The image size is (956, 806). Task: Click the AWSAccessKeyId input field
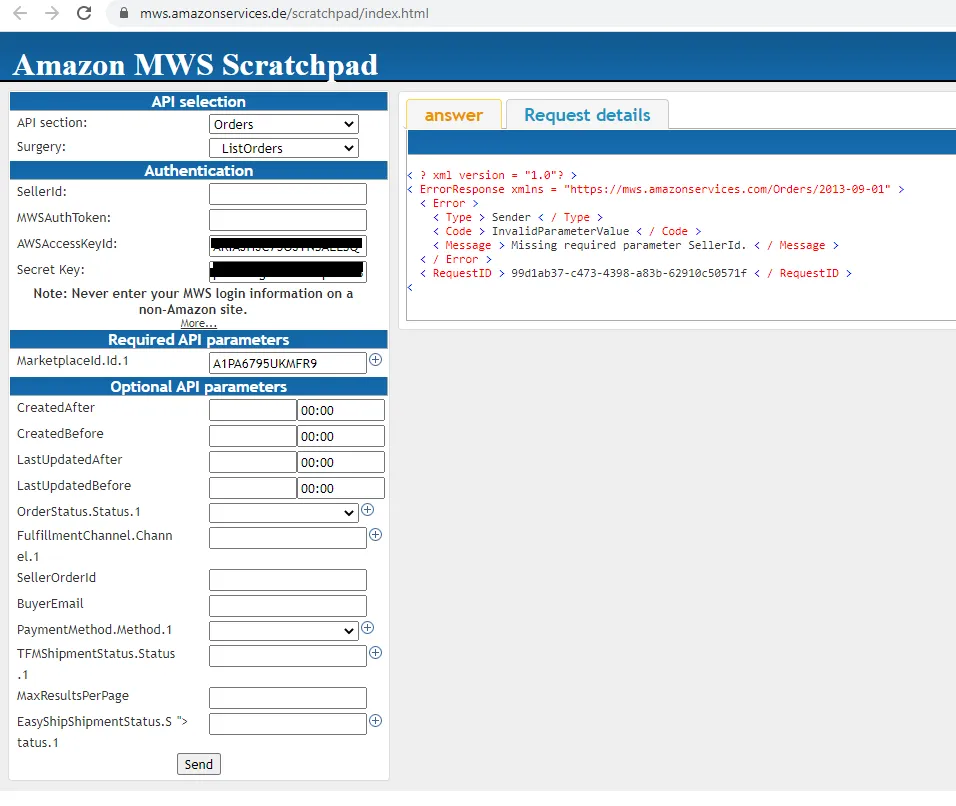[x=288, y=246]
